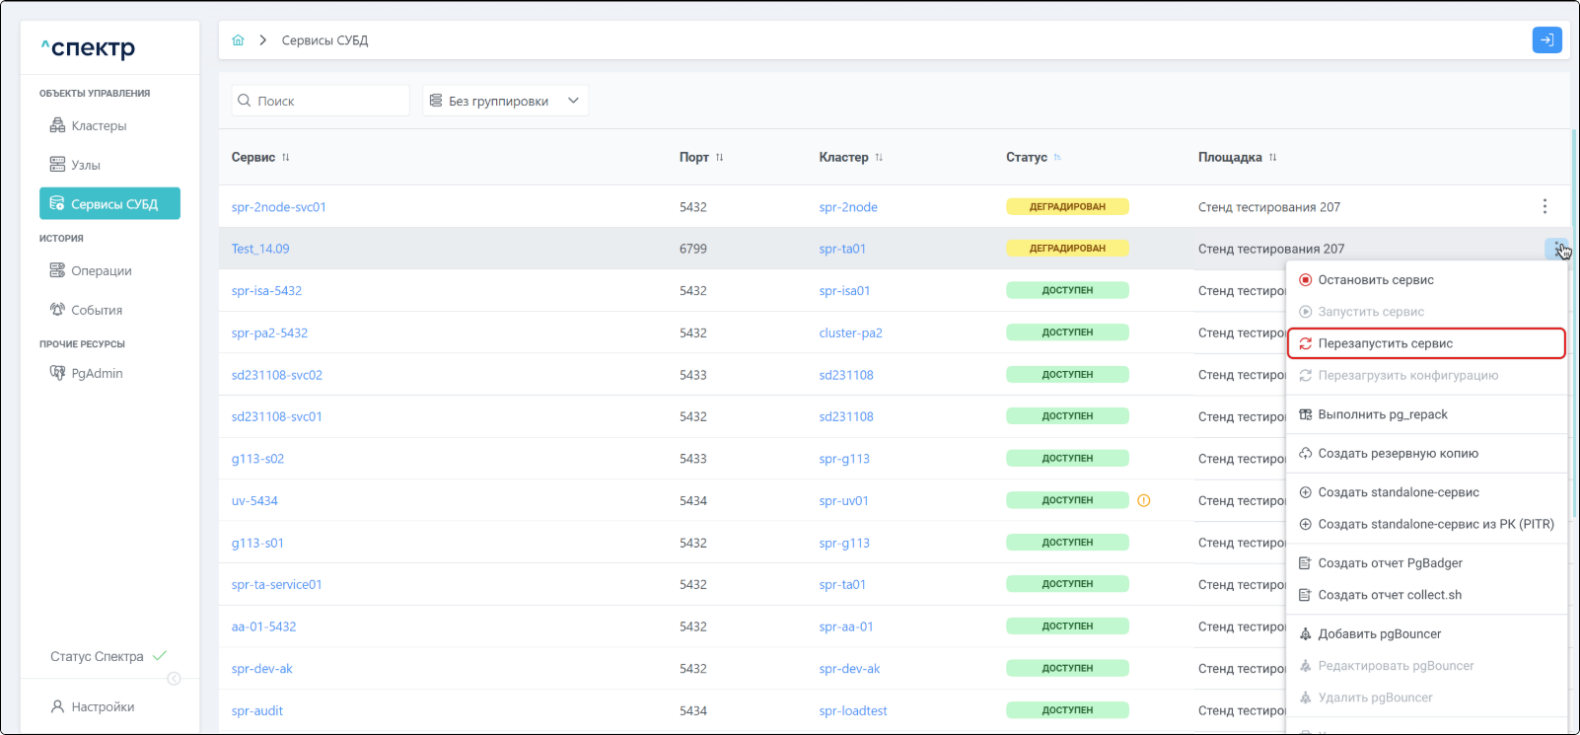Open the home breadcrumb icon
This screenshot has height=735, width=1580.
click(238, 40)
